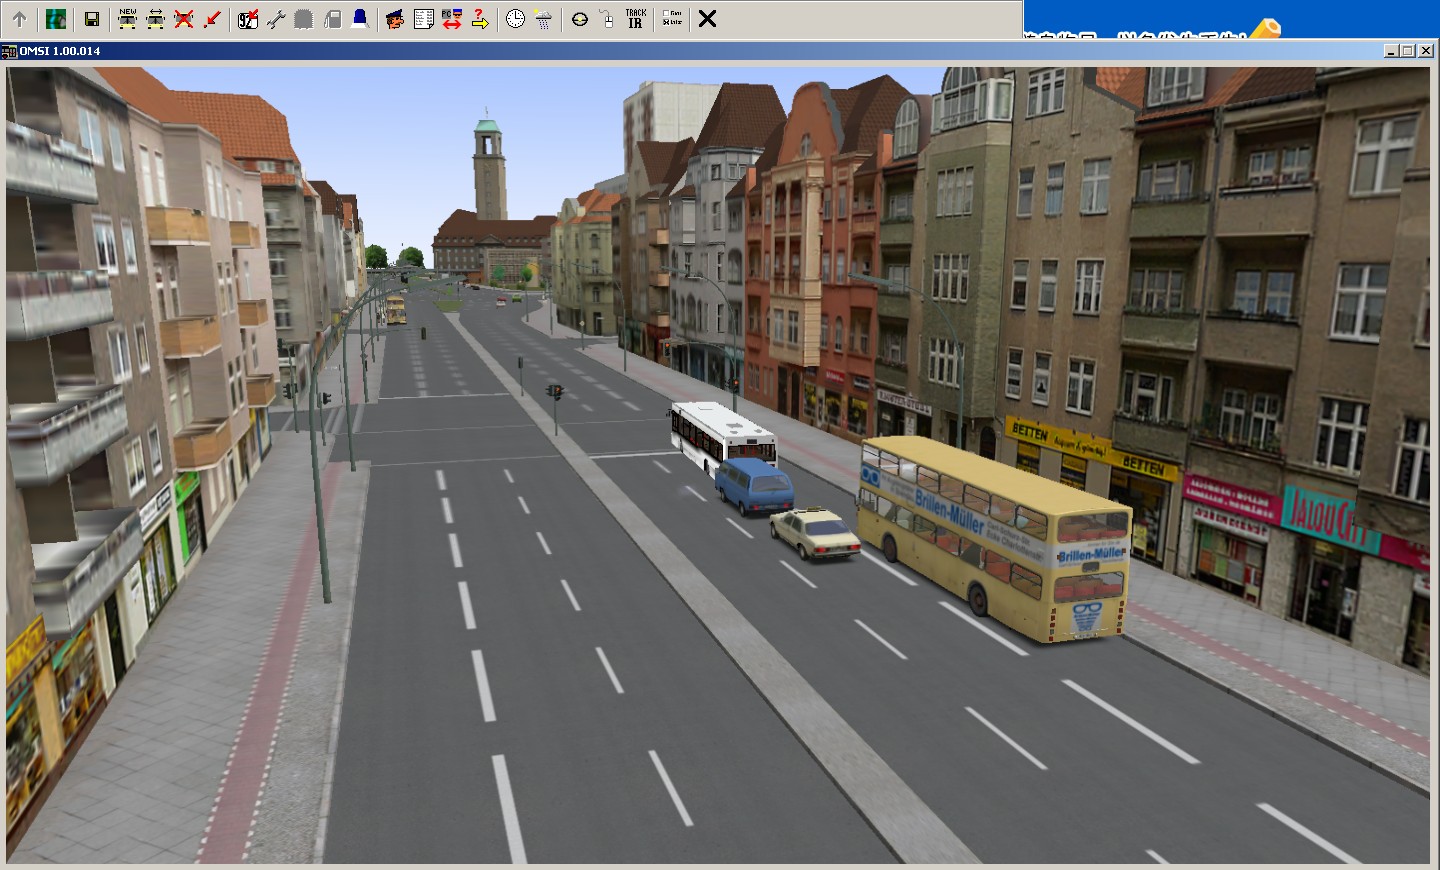Viewport: 1440px width, 870px height.
Task: Click the yellow help question mark arrow
Action: (x=480, y=19)
